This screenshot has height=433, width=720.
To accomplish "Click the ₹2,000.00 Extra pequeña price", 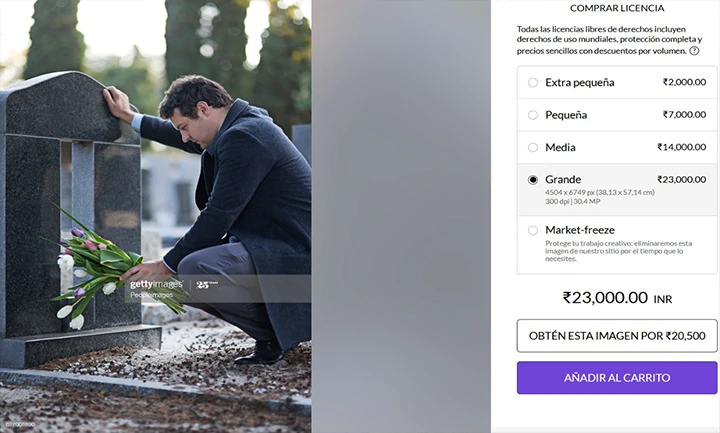I will (x=684, y=82).
